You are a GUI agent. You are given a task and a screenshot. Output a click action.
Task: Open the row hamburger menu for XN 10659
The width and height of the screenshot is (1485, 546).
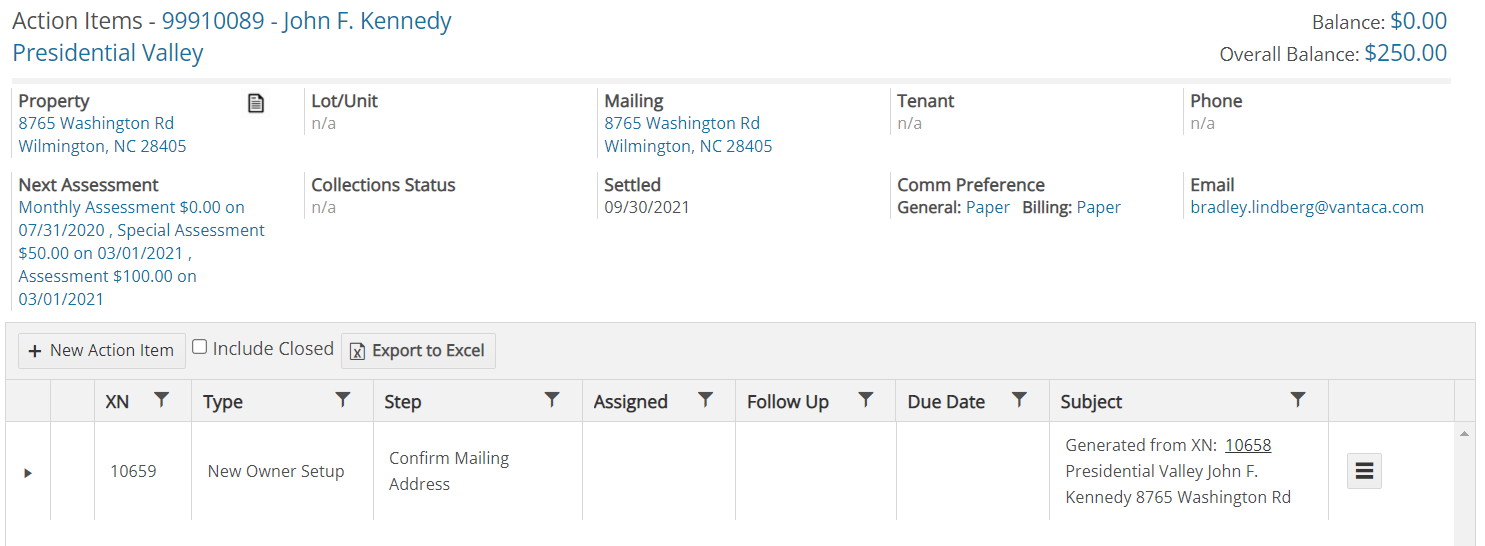pyautogui.click(x=1365, y=470)
